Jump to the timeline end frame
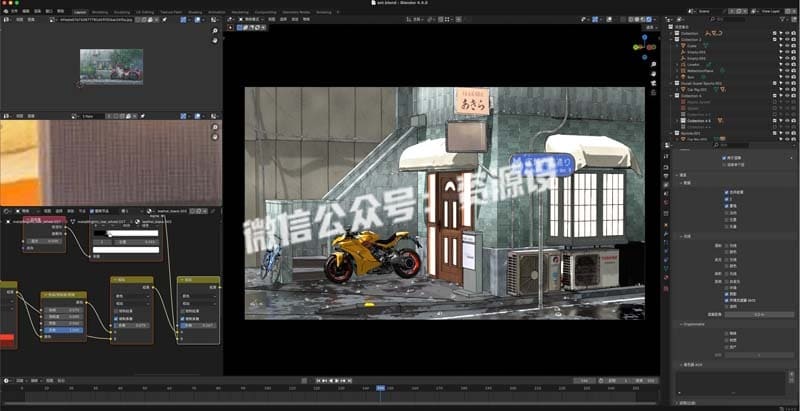This screenshot has height=411, width=800. (349, 380)
